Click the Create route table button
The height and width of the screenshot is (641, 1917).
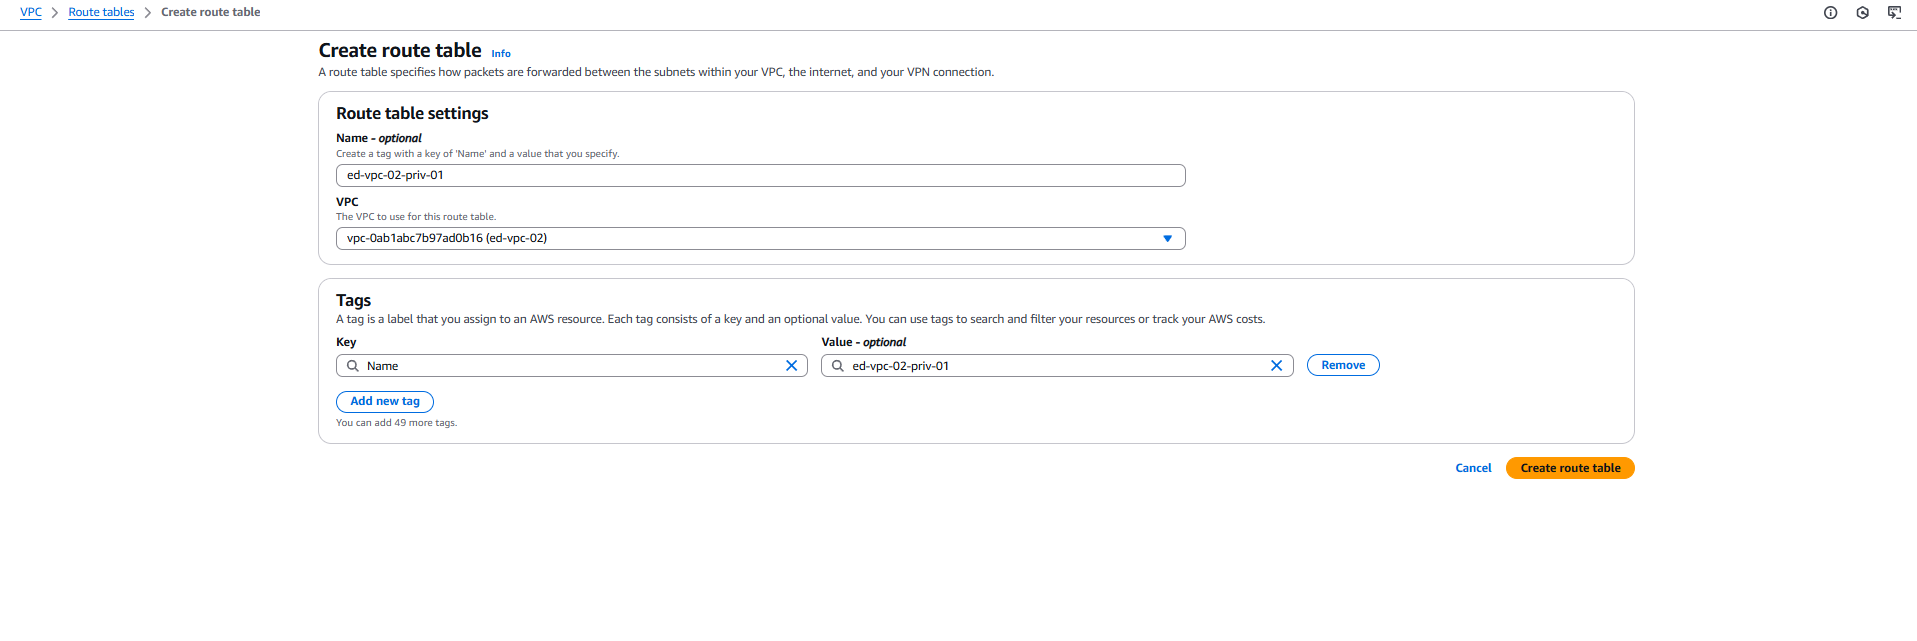[1570, 468]
